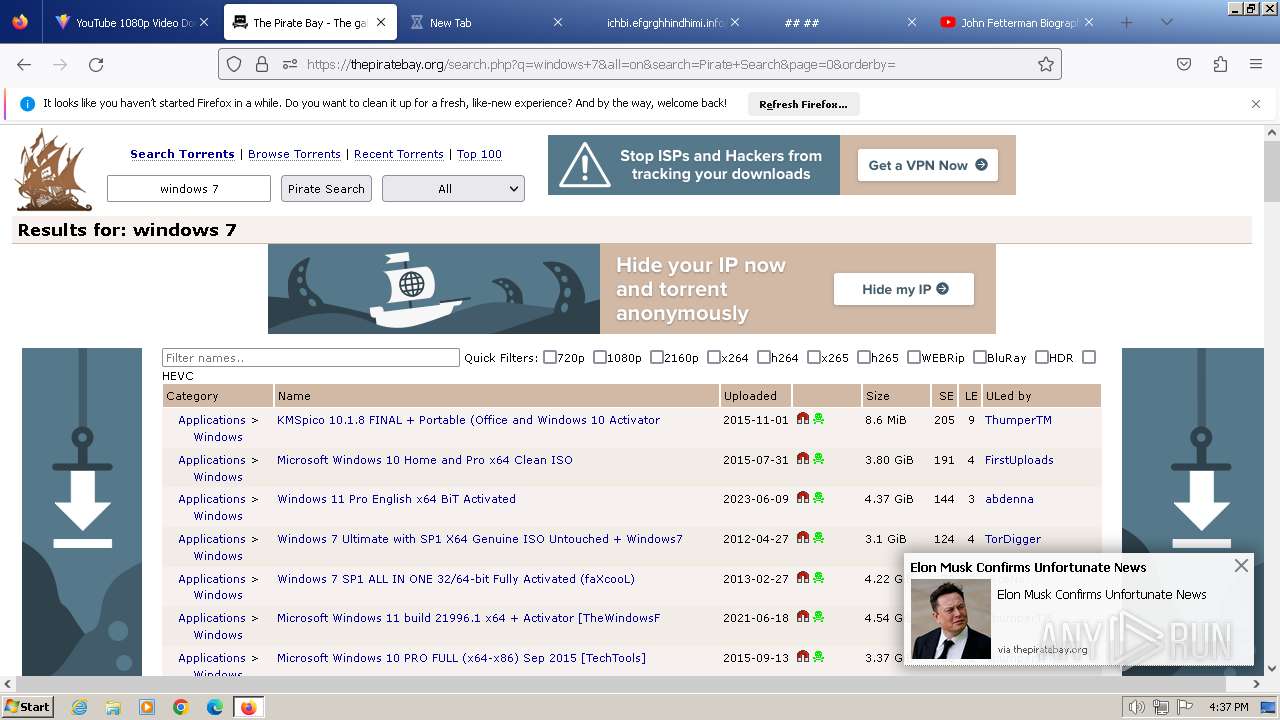Open the list all tabs chevron
The image size is (1280, 720).
1166,22
